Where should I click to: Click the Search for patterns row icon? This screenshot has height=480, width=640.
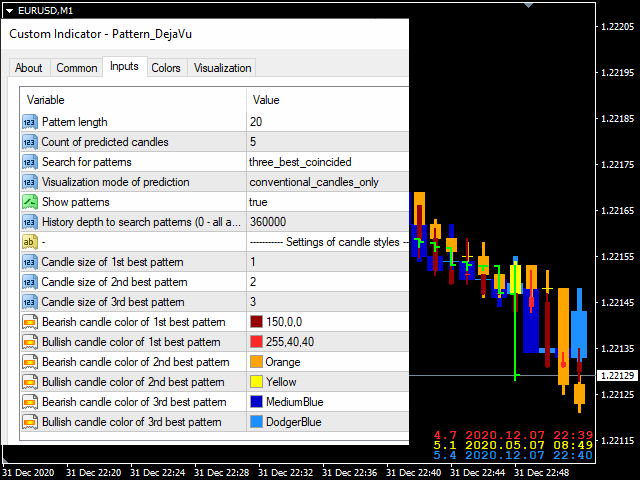tap(30, 162)
